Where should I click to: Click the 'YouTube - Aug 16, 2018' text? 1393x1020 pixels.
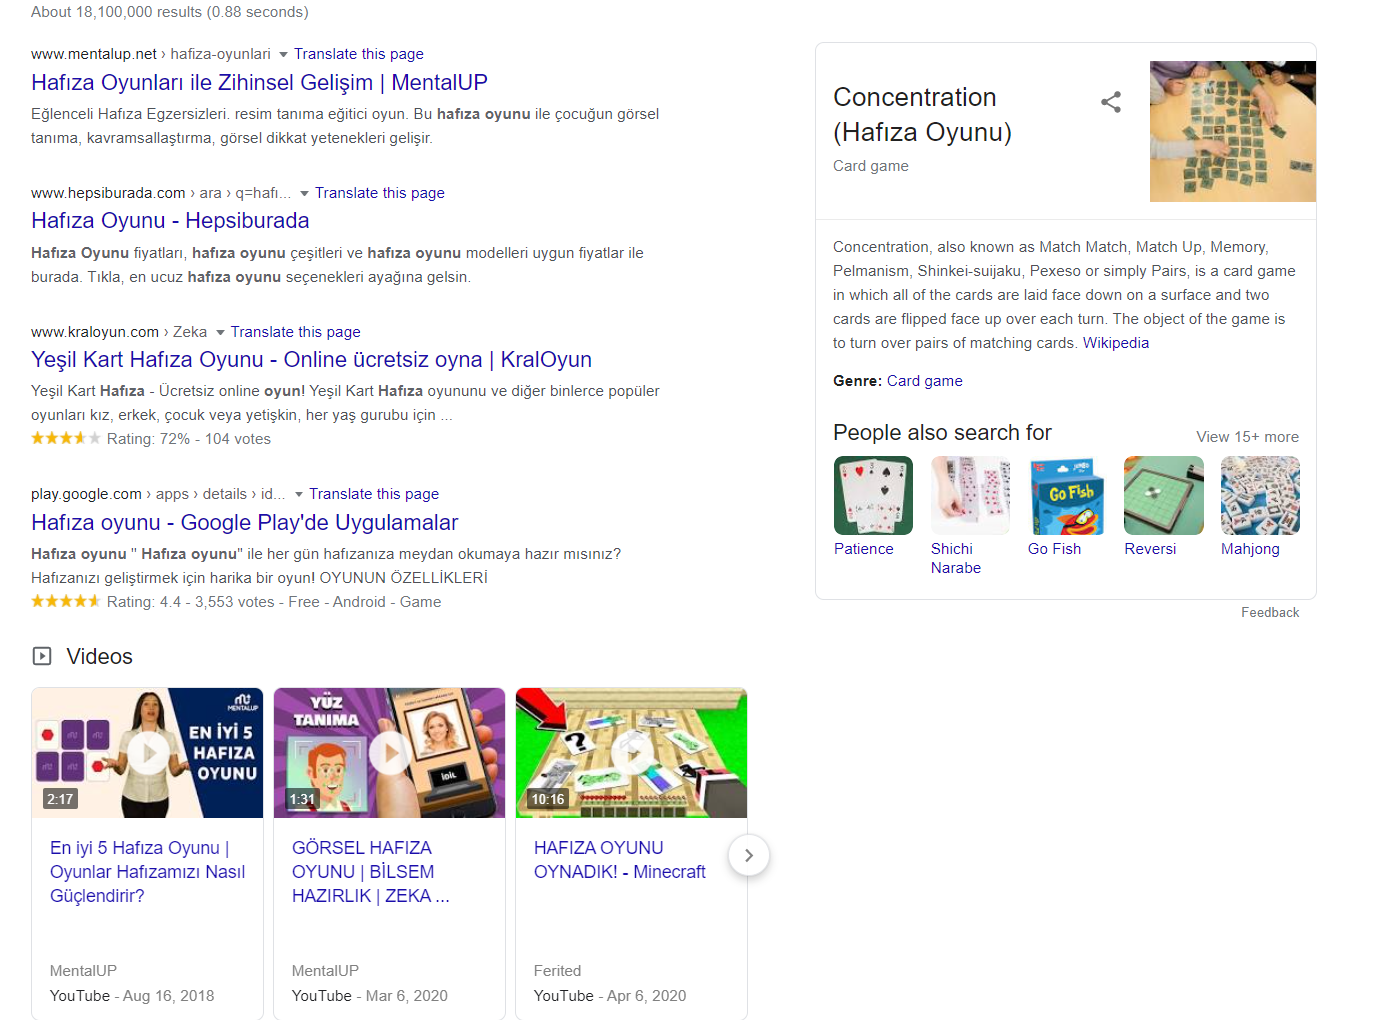(132, 996)
